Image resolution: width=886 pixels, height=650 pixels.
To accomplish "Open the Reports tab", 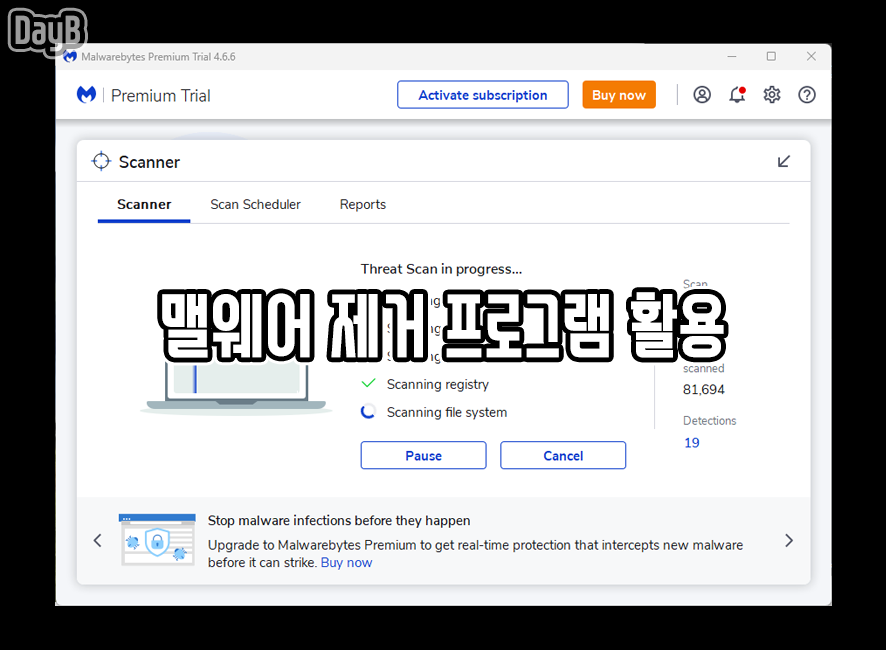I will [x=362, y=204].
